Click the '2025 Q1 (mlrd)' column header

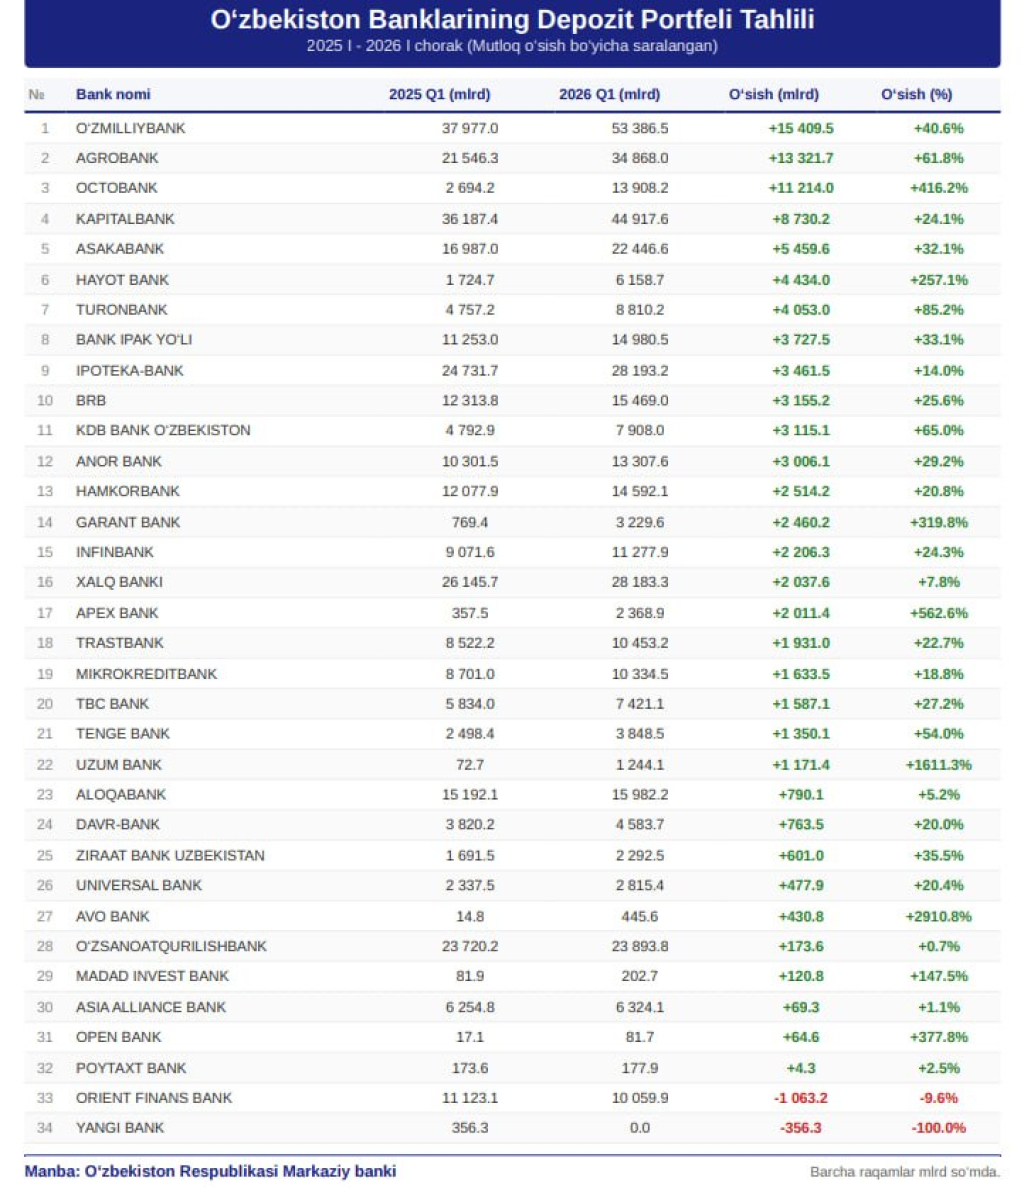(439, 95)
